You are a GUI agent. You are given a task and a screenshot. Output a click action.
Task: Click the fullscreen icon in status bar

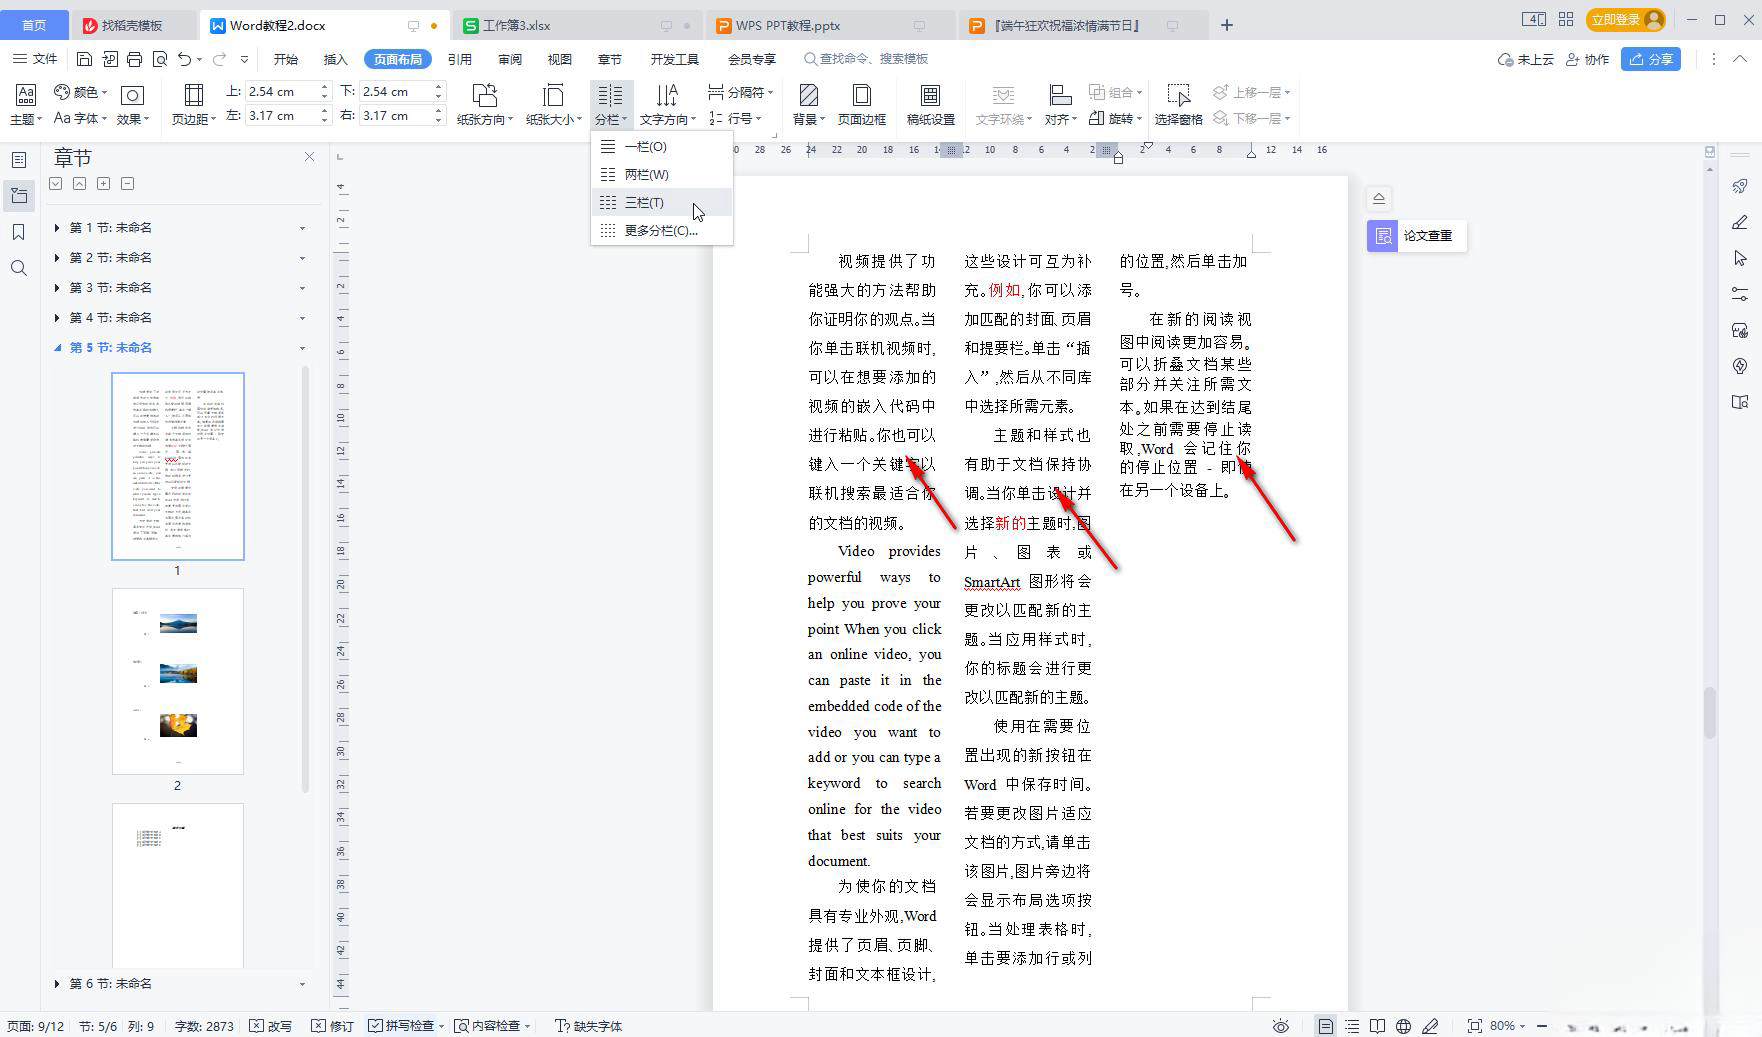(x=1474, y=1026)
